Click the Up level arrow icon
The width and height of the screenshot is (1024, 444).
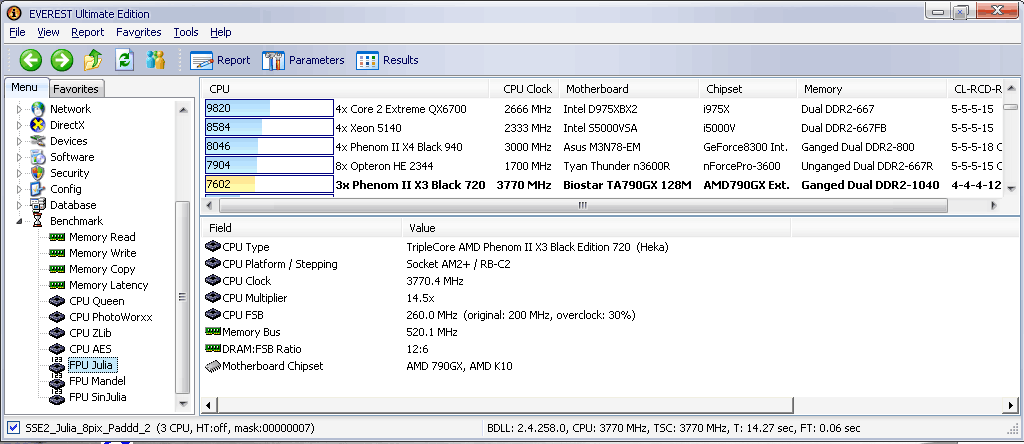[93, 60]
